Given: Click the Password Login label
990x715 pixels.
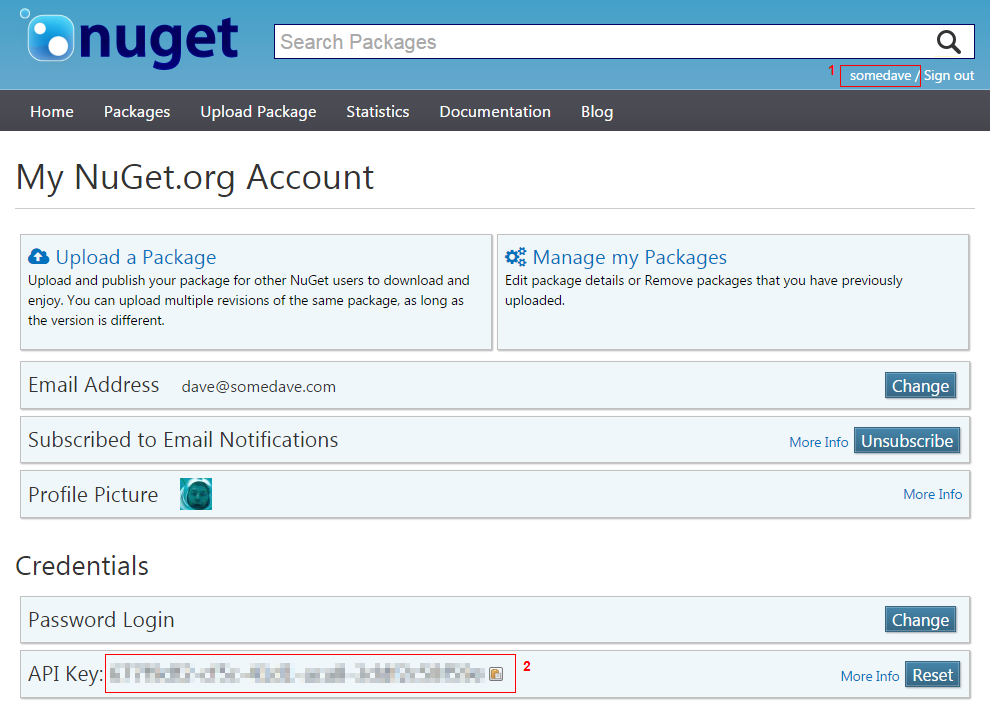Looking at the screenshot, I should [101, 620].
